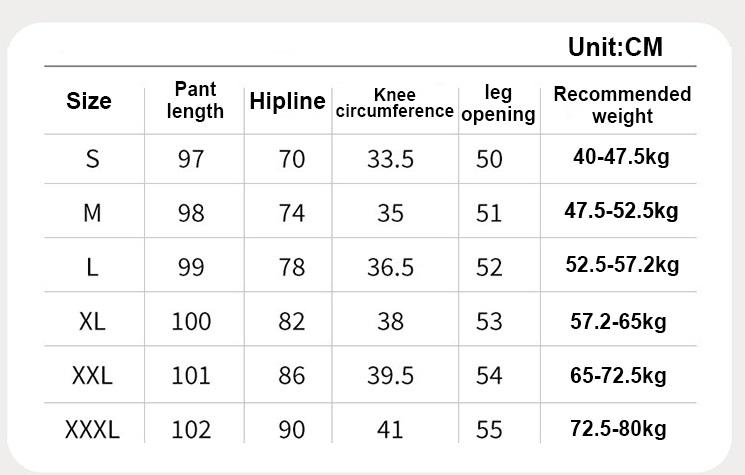Select the "Pant length" column header
The image size is (745, 475).
coord(195,100)
